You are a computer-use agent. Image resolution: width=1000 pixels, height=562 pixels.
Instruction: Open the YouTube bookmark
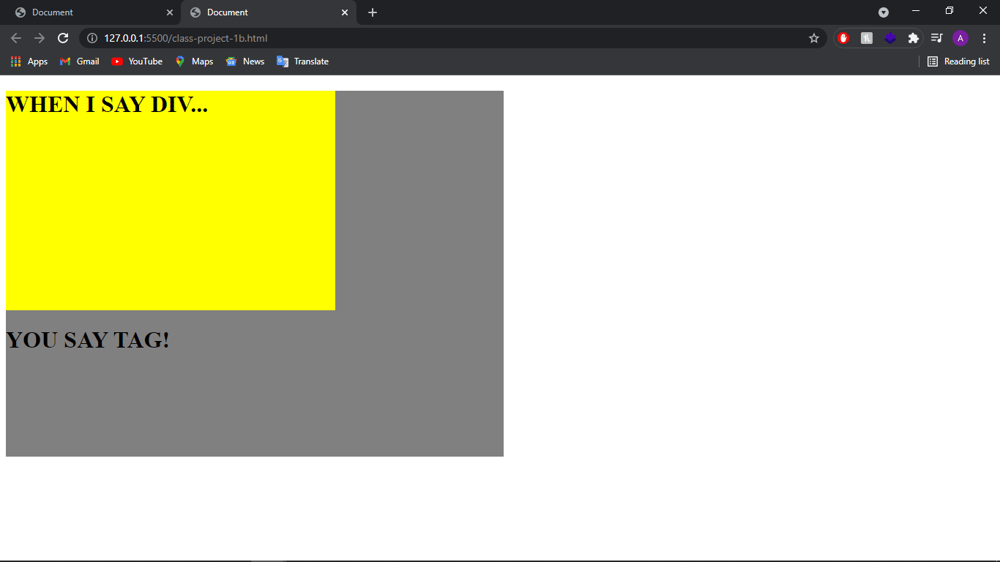click(137, 61)
